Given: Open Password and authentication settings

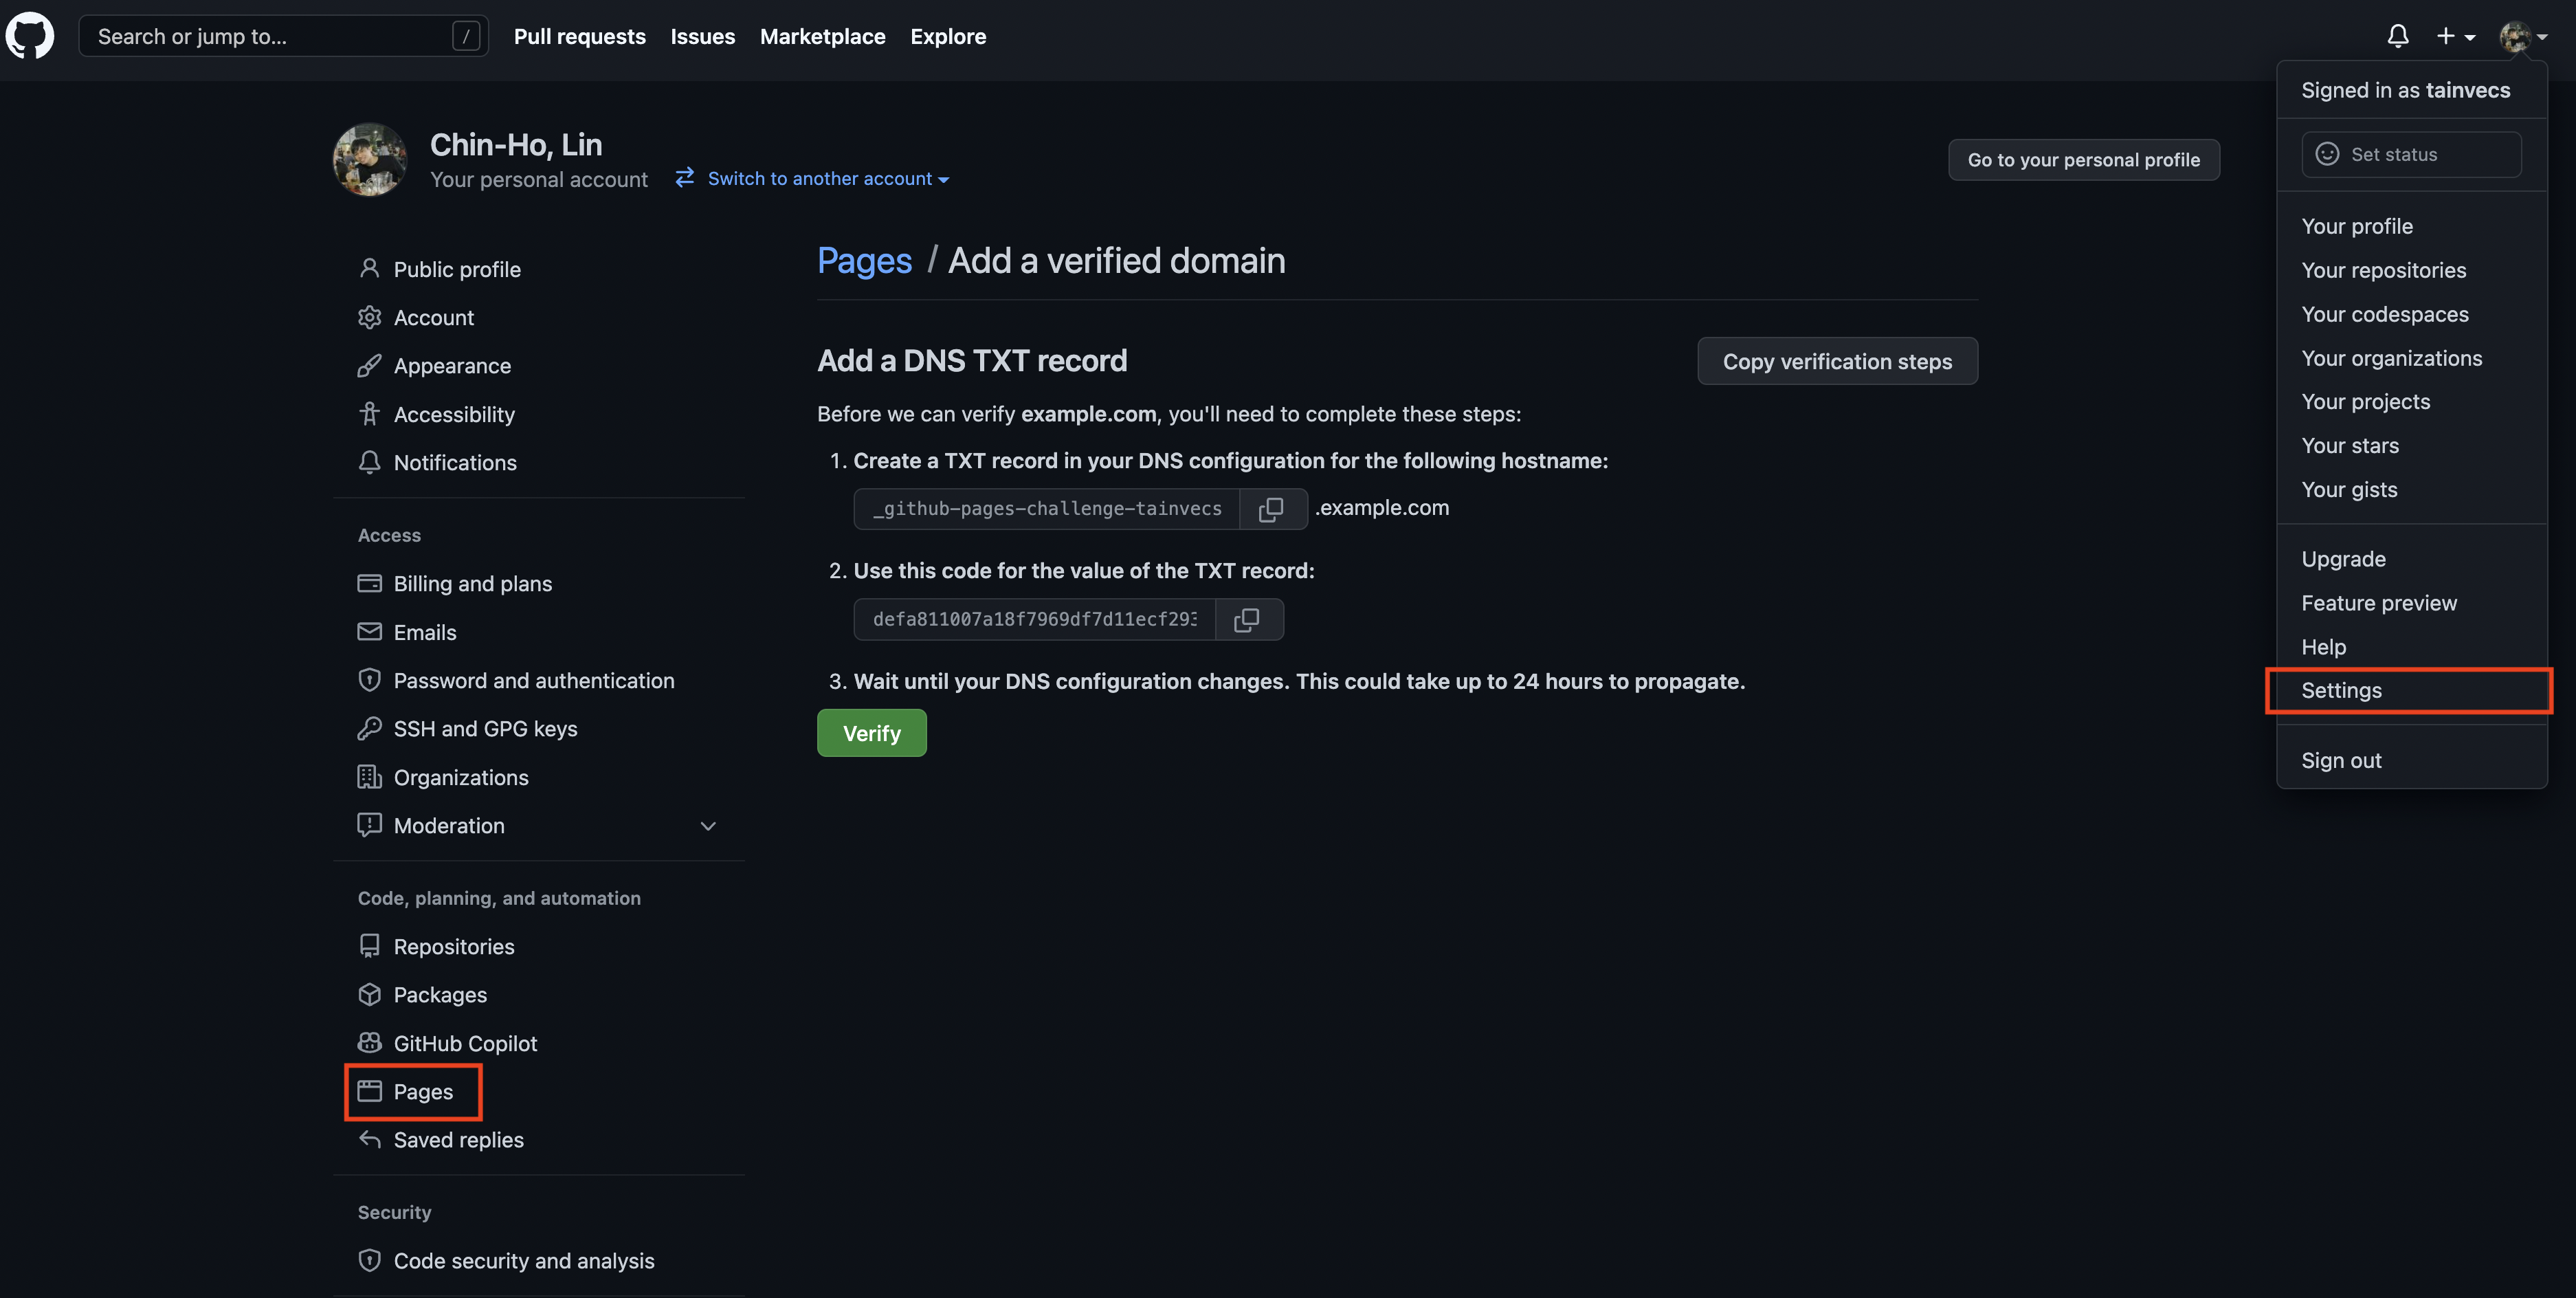Looking at the screenshot, I should pos(534,680).
